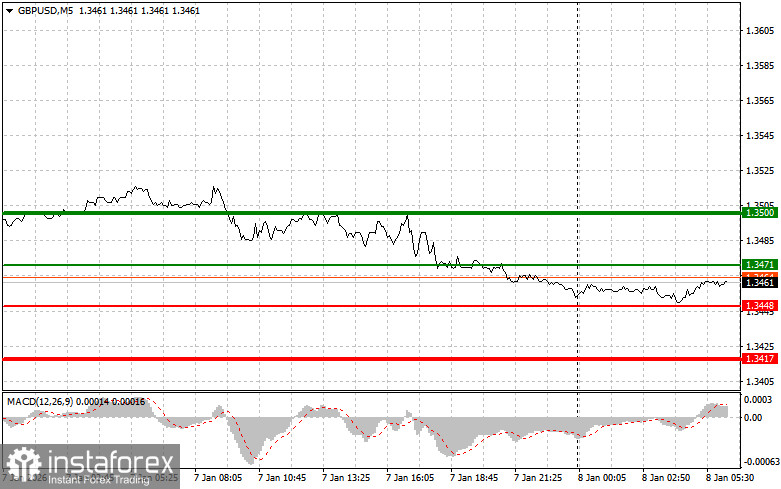This screenshot has height=489, width=781.
Task: Click the InstaForex gear logo icon
Action: 23,465
